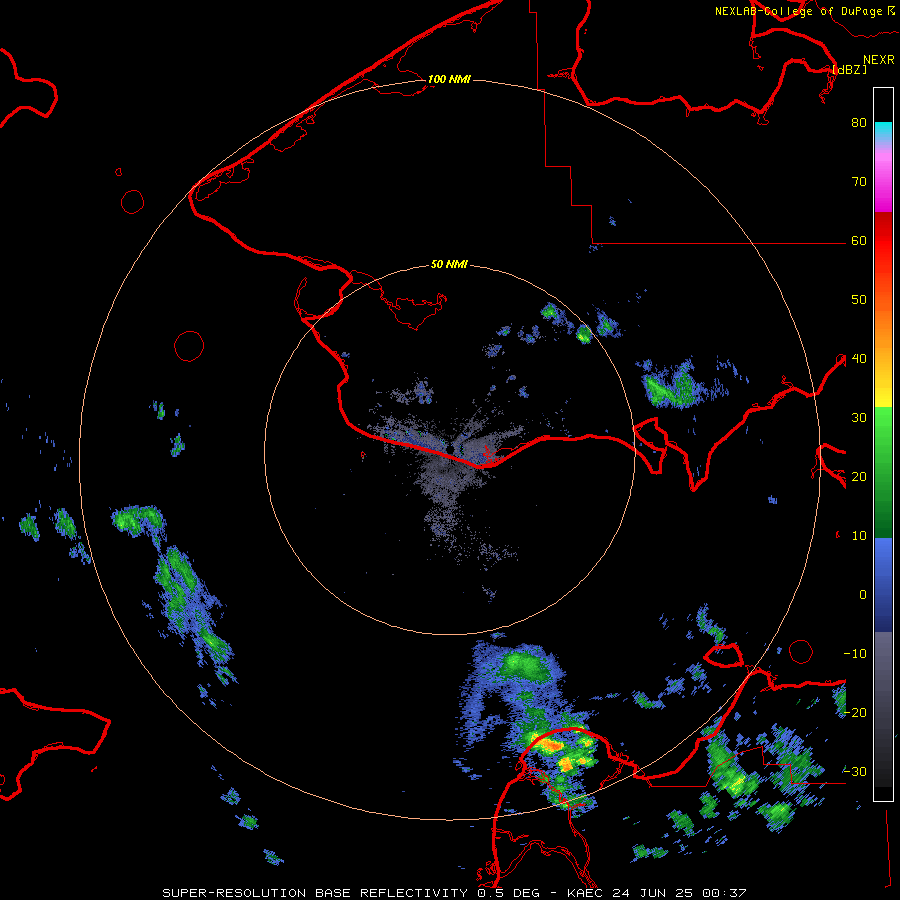Screen dimensions: 900x900
Task: Click the 20 value on dBZ scale
Action: coord(859,477)
